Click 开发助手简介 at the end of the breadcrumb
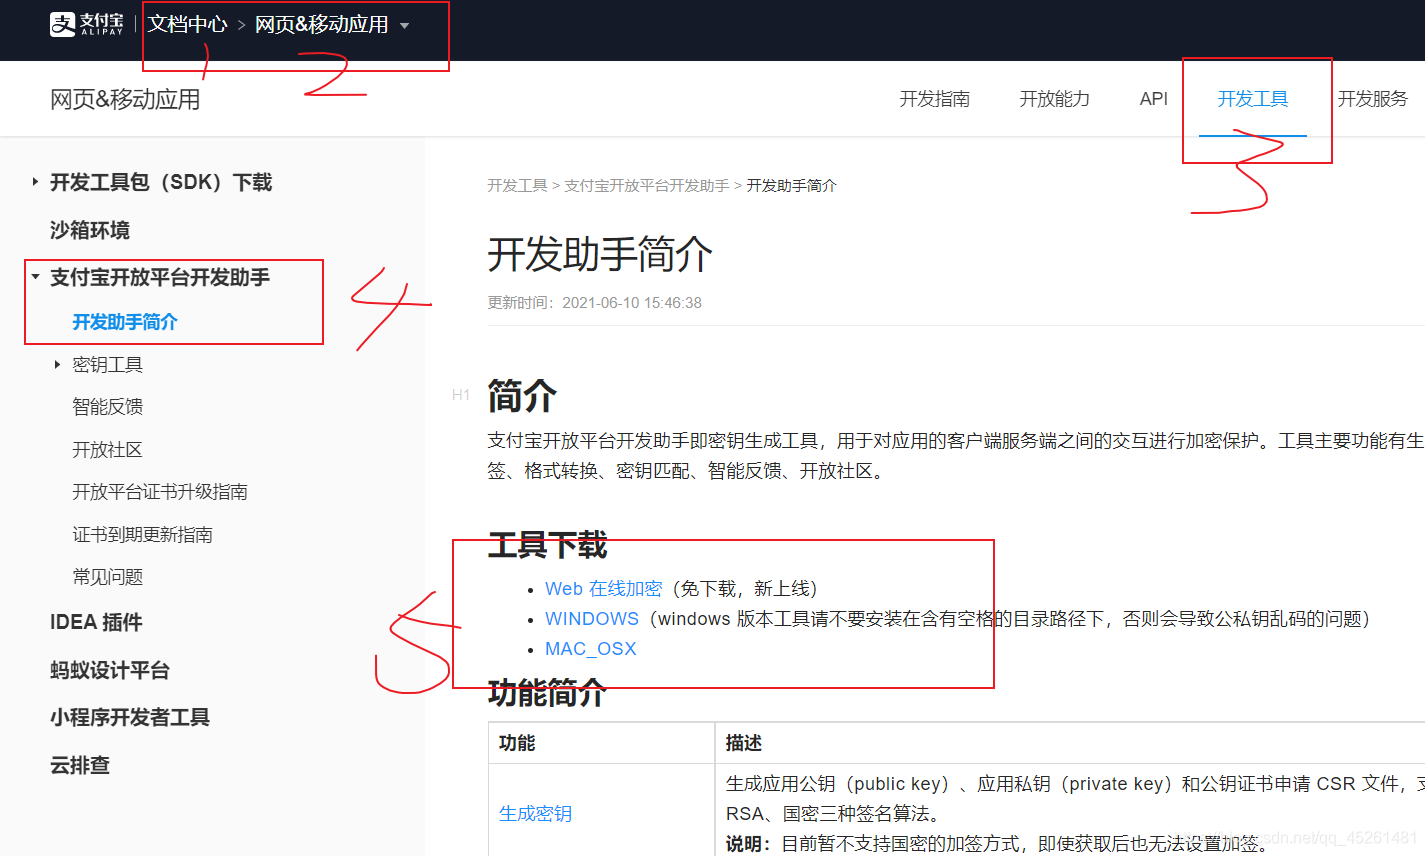Screen dimensions: 1425x856 791,186
